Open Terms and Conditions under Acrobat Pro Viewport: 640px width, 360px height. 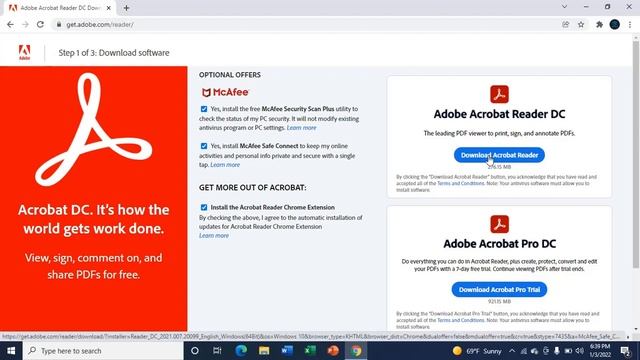[460, 320]
